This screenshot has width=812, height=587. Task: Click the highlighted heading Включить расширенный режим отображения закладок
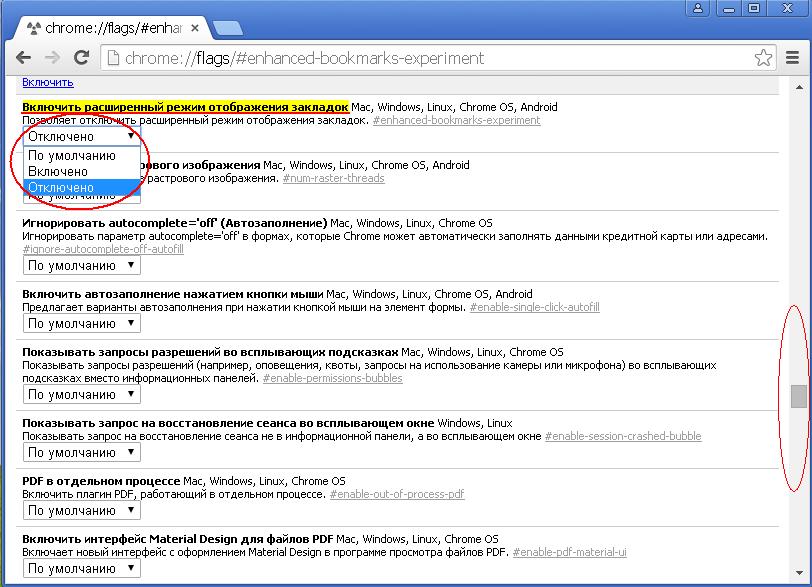click(x=185, y=107)
